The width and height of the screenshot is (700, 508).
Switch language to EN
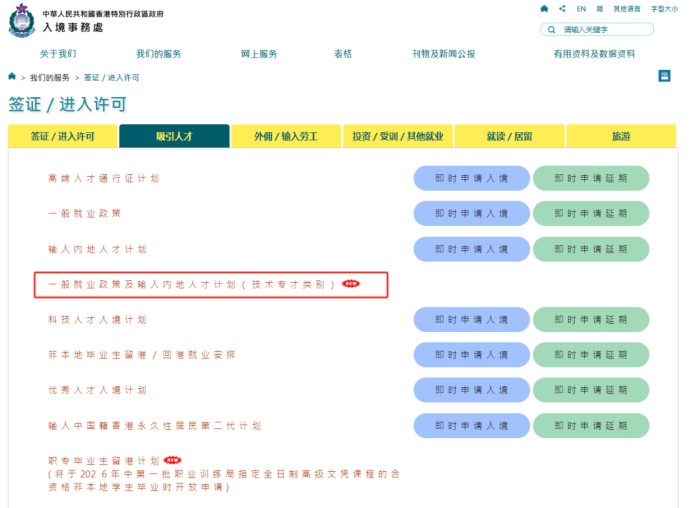pos(581,8)
